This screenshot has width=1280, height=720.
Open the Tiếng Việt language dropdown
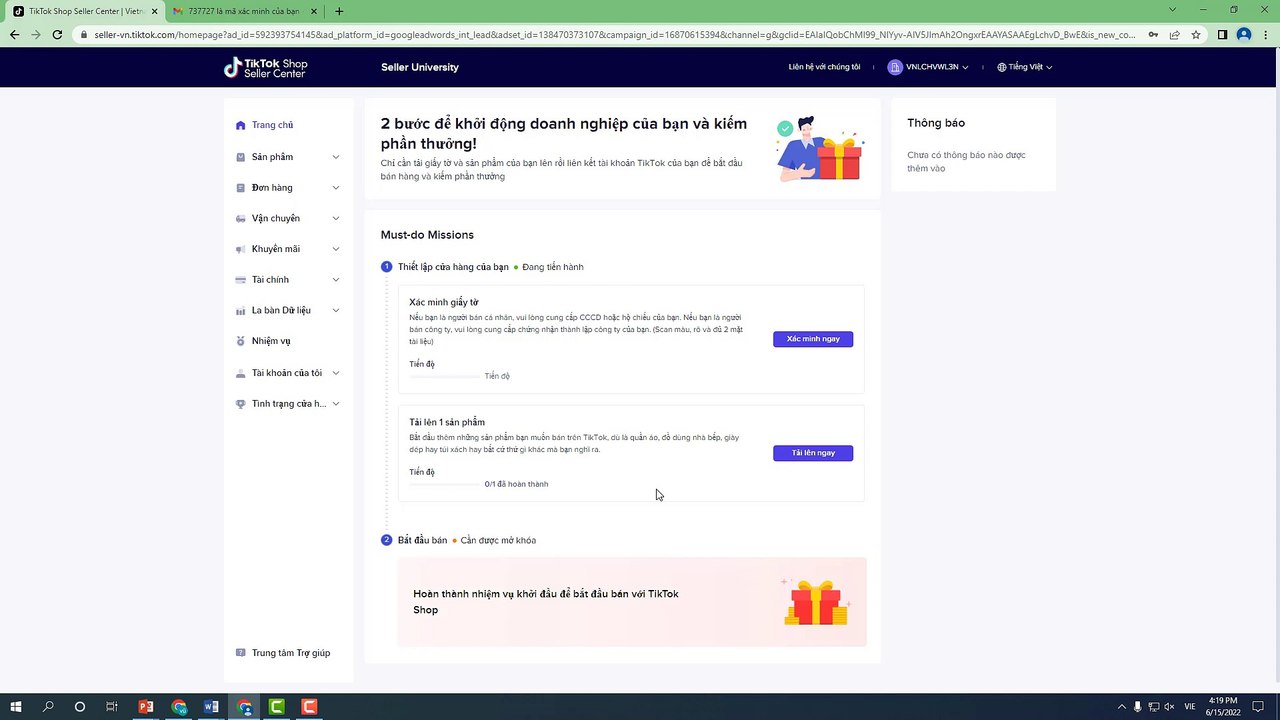click(1025, 67)
